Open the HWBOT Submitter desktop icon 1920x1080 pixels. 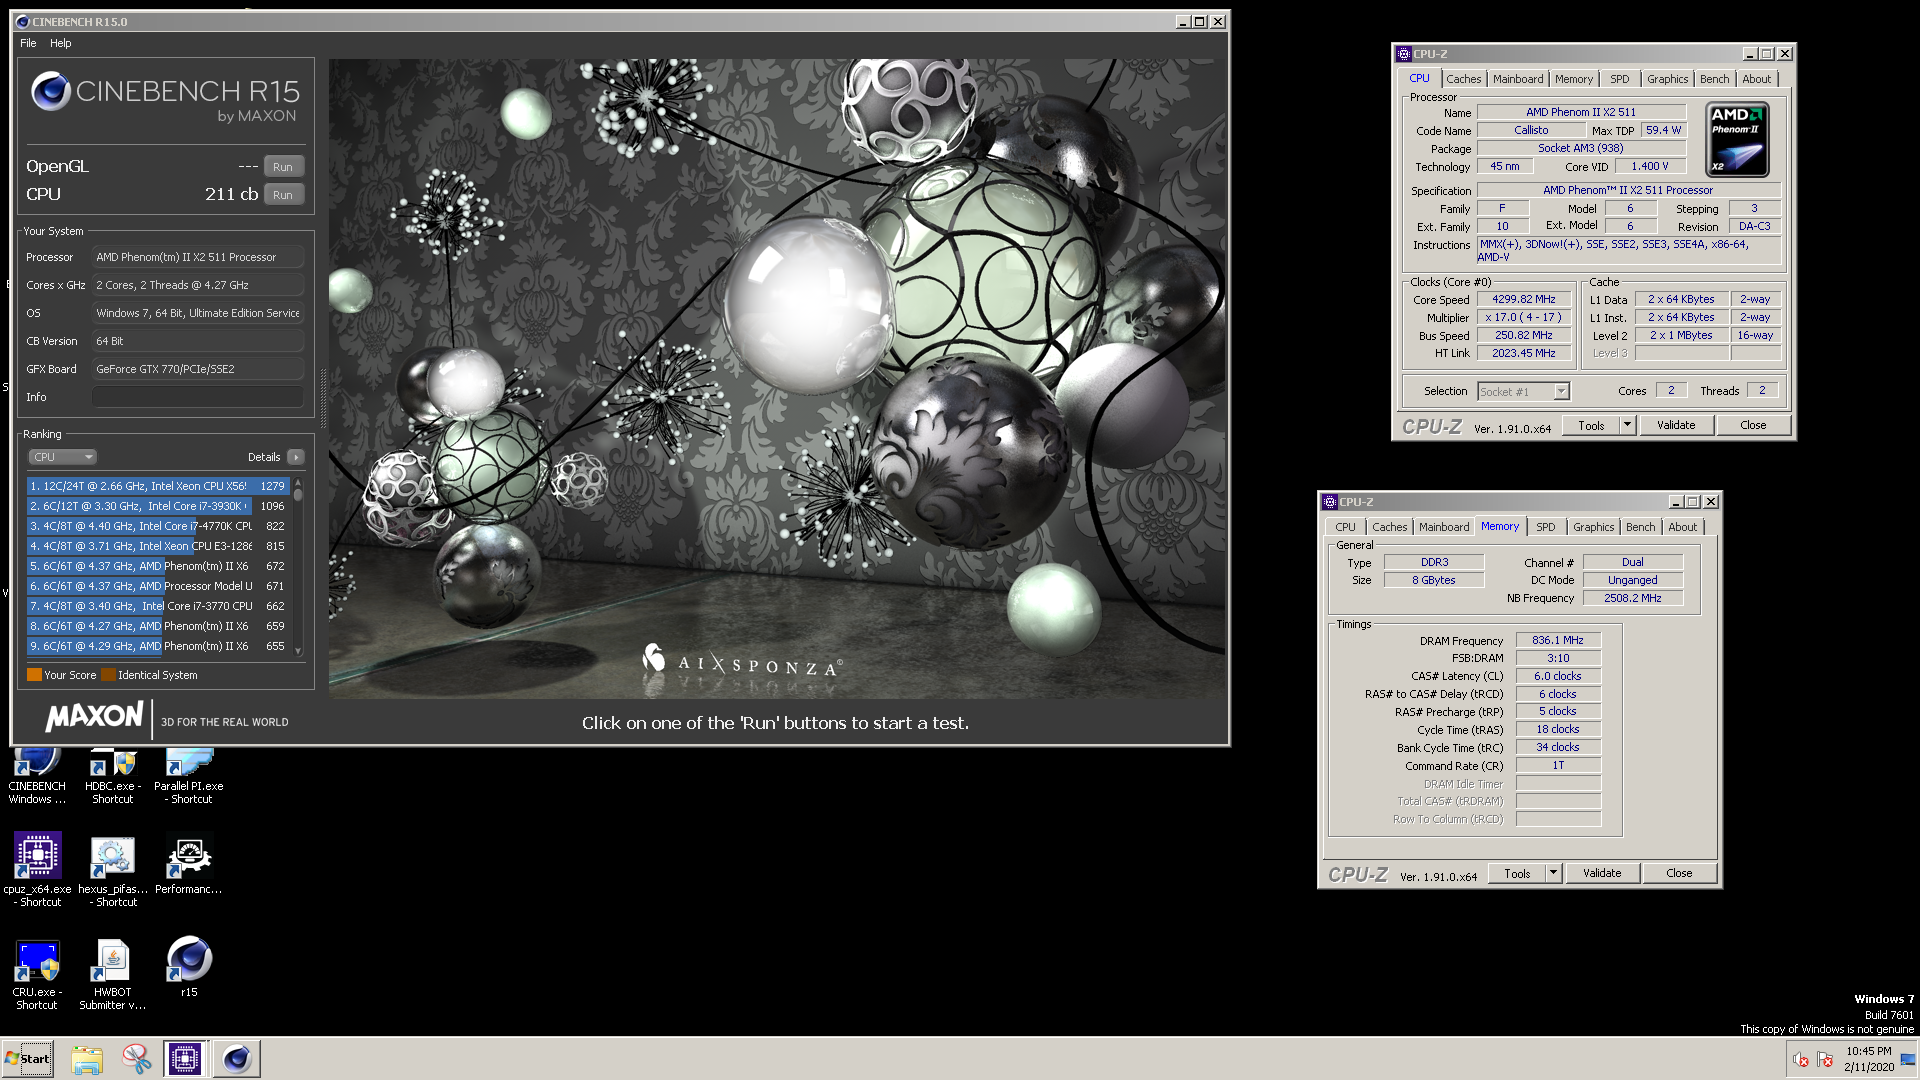click(x=112, y=974)
